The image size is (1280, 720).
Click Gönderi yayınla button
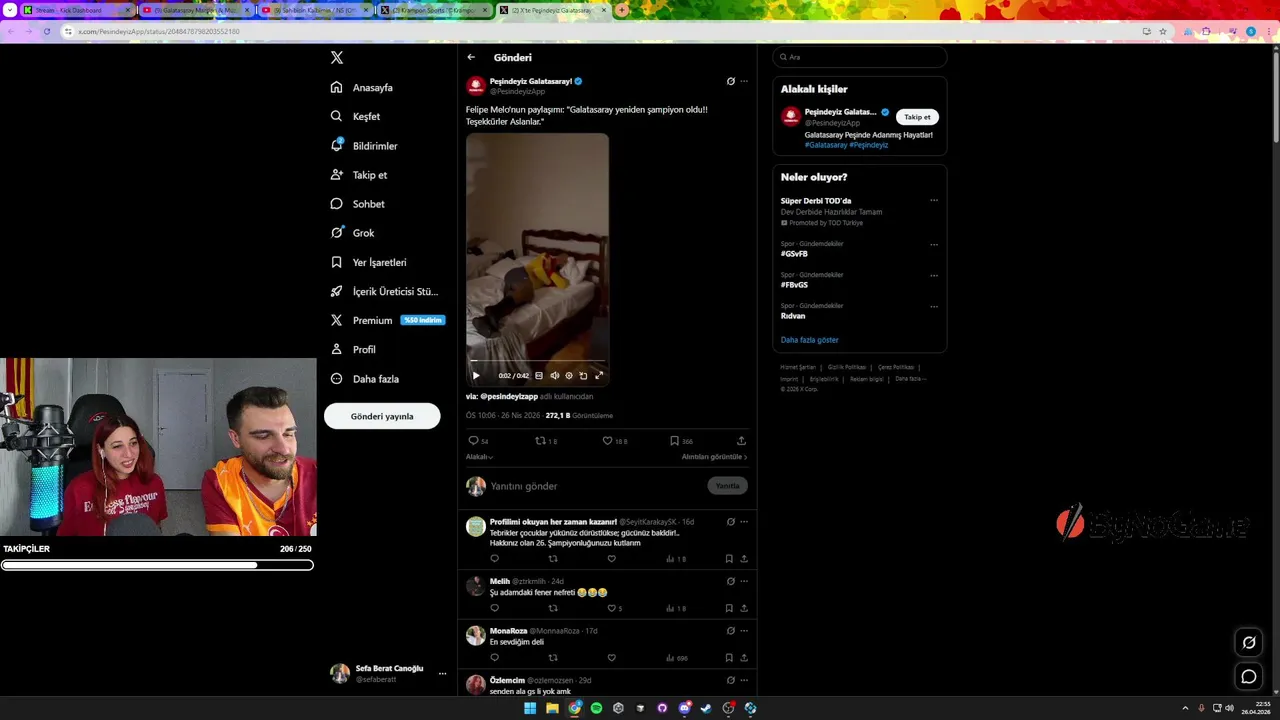click(382, 416)
